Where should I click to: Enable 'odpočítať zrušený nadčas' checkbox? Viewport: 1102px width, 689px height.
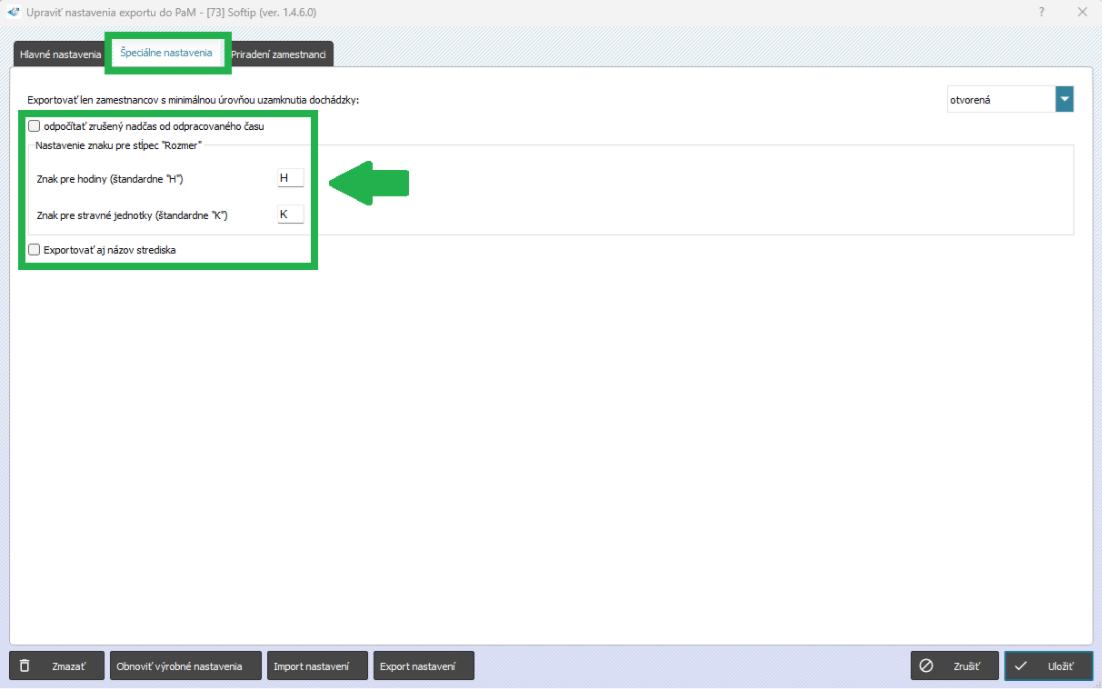(35, 127)
